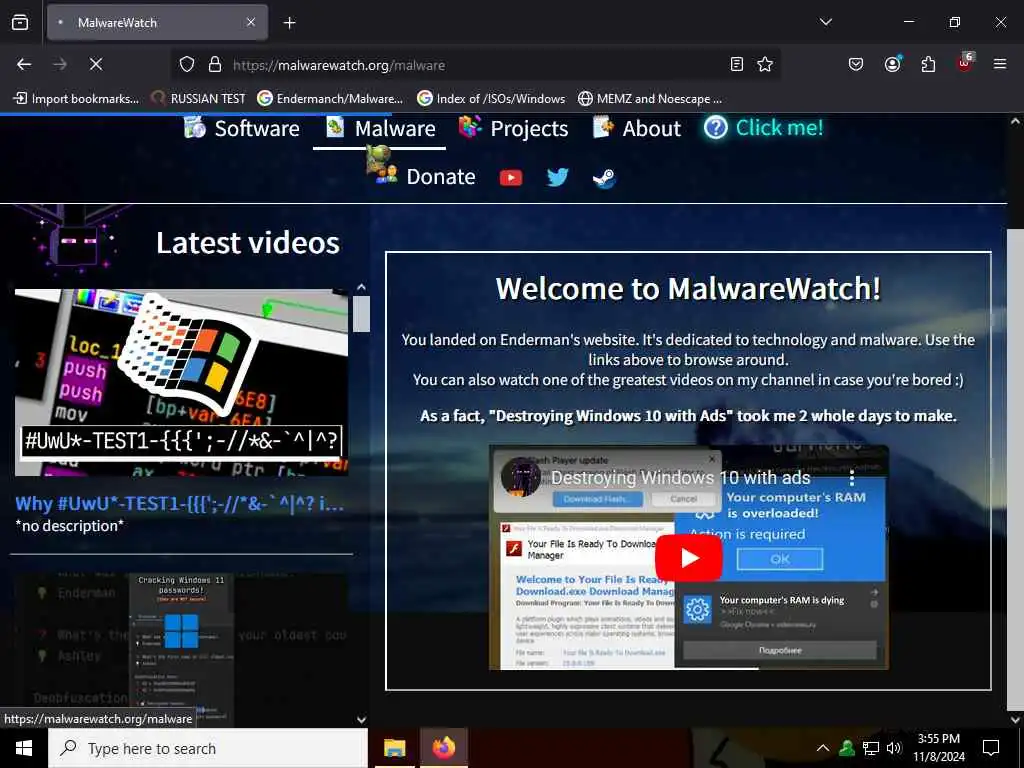
Task: Open a new tab with plus button
Action: click(289, 23)
